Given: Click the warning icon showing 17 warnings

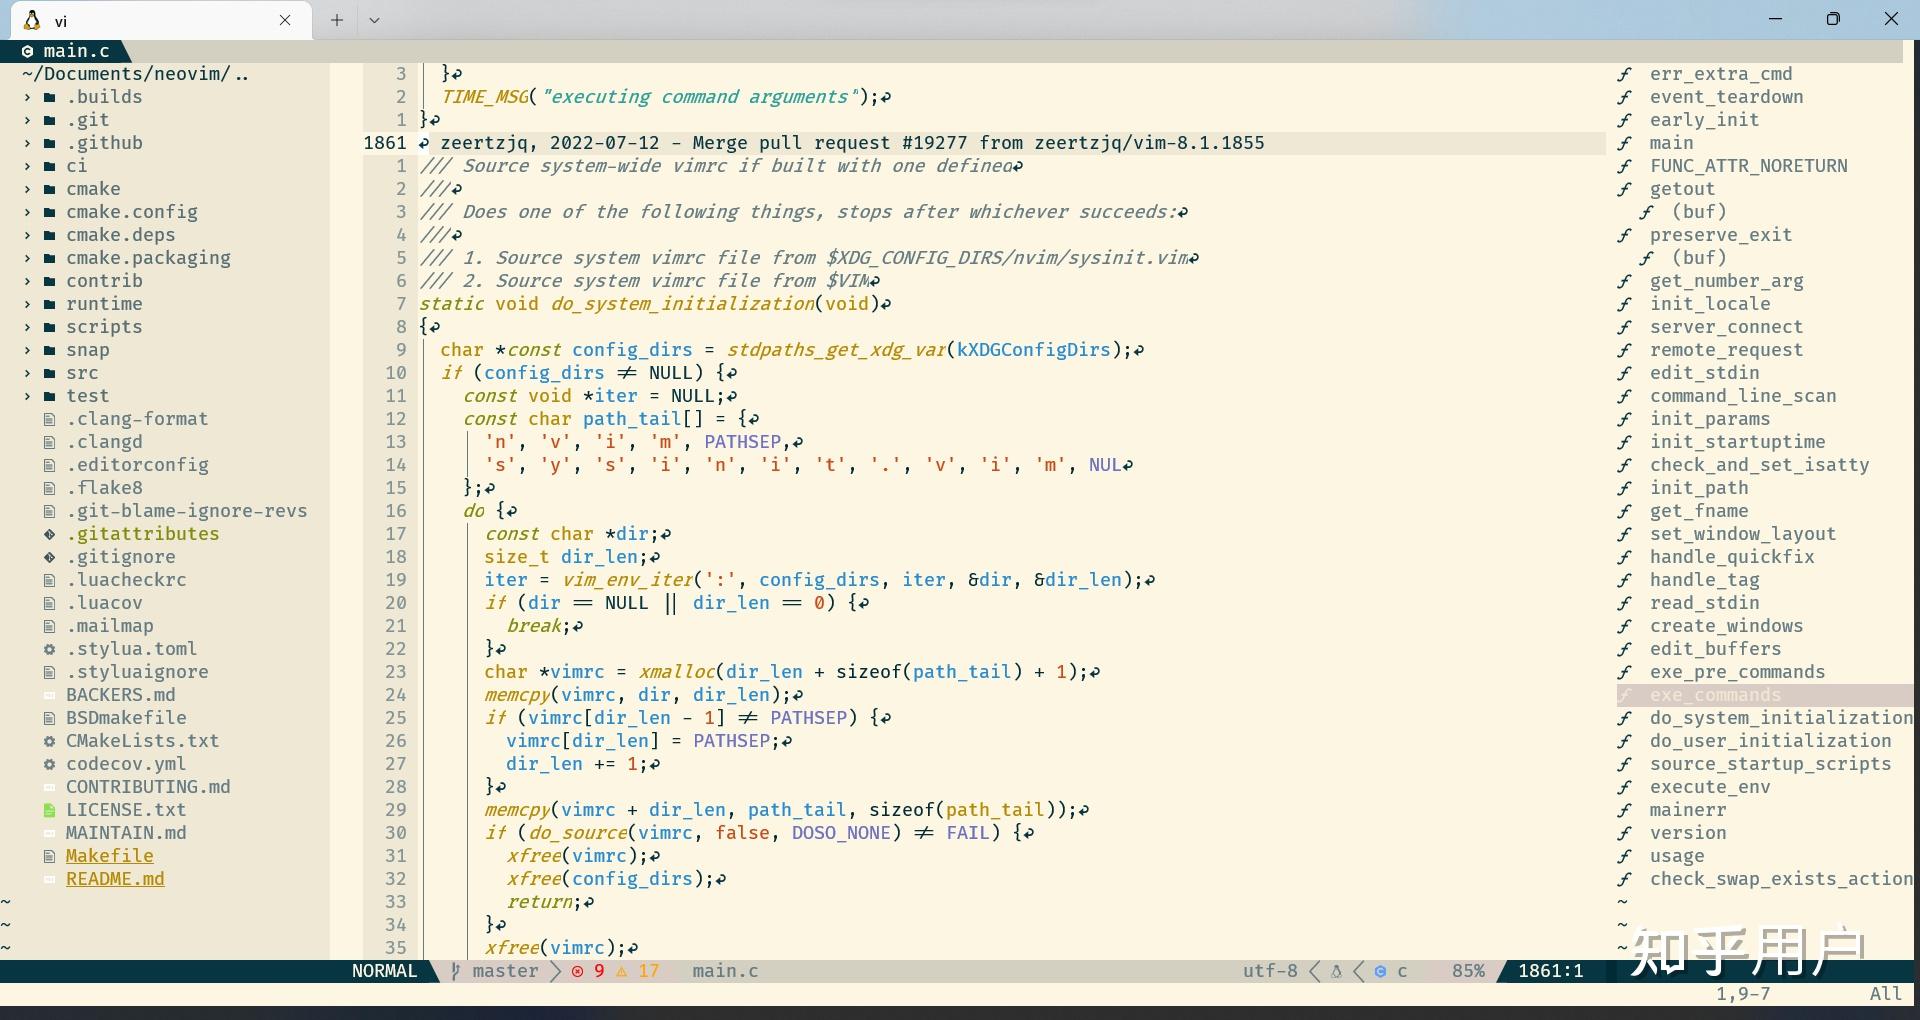Looking at the screenshot, I should tap(621, 971).
